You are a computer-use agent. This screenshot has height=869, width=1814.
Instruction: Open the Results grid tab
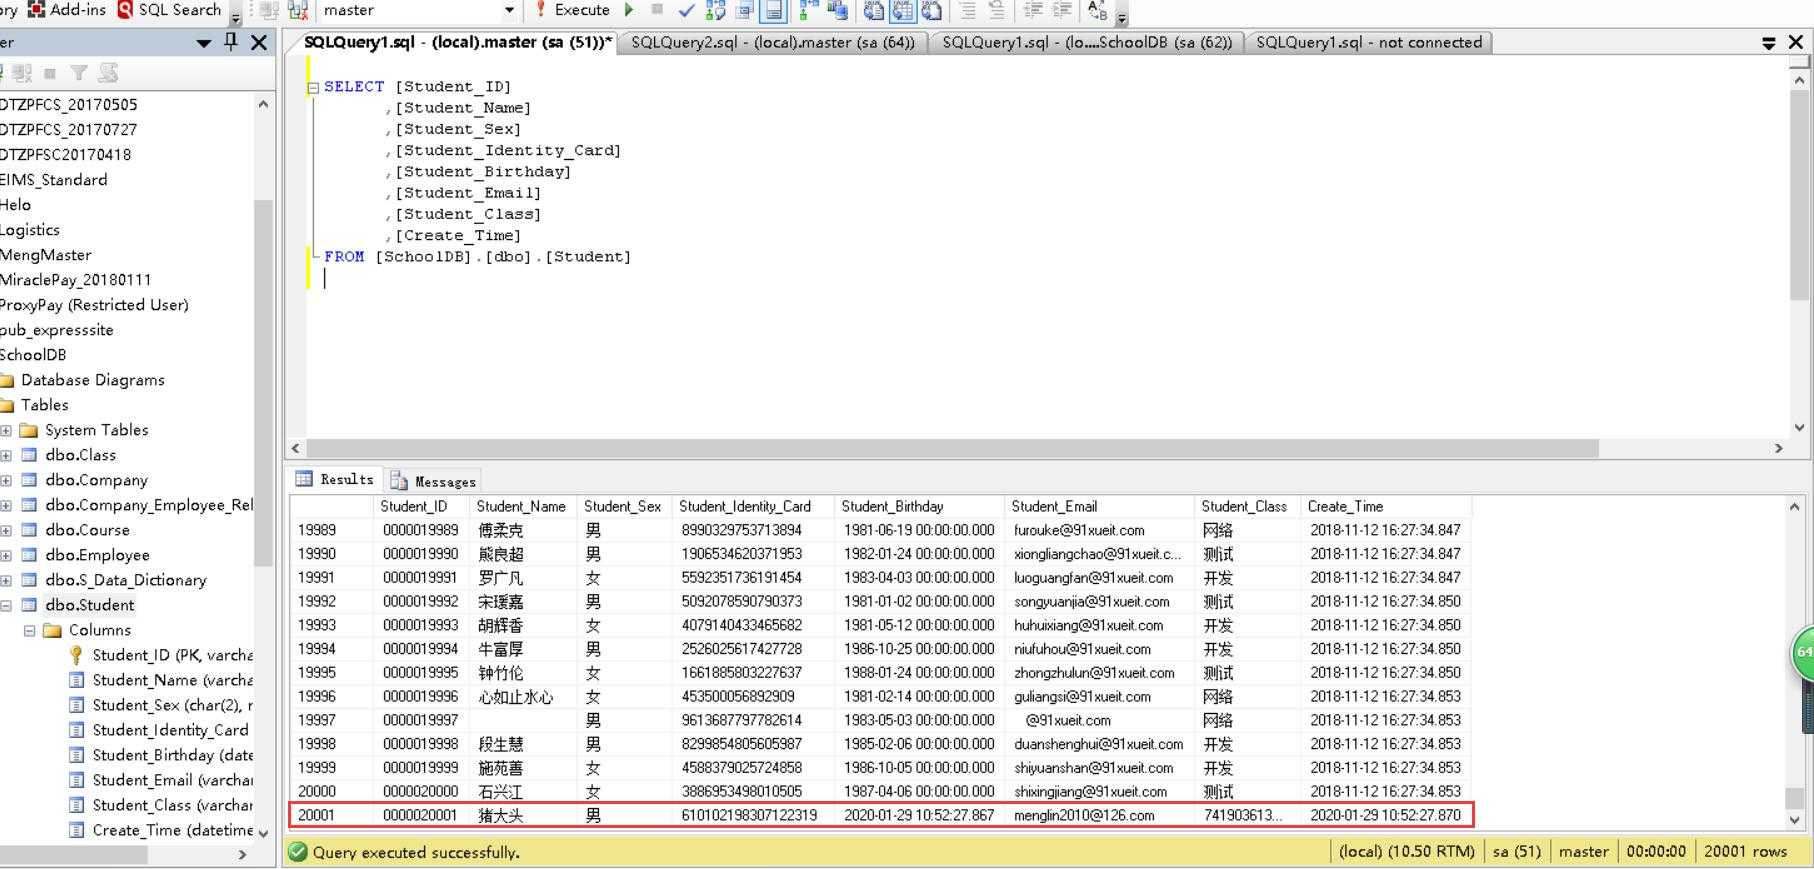(x=335, y=479)
